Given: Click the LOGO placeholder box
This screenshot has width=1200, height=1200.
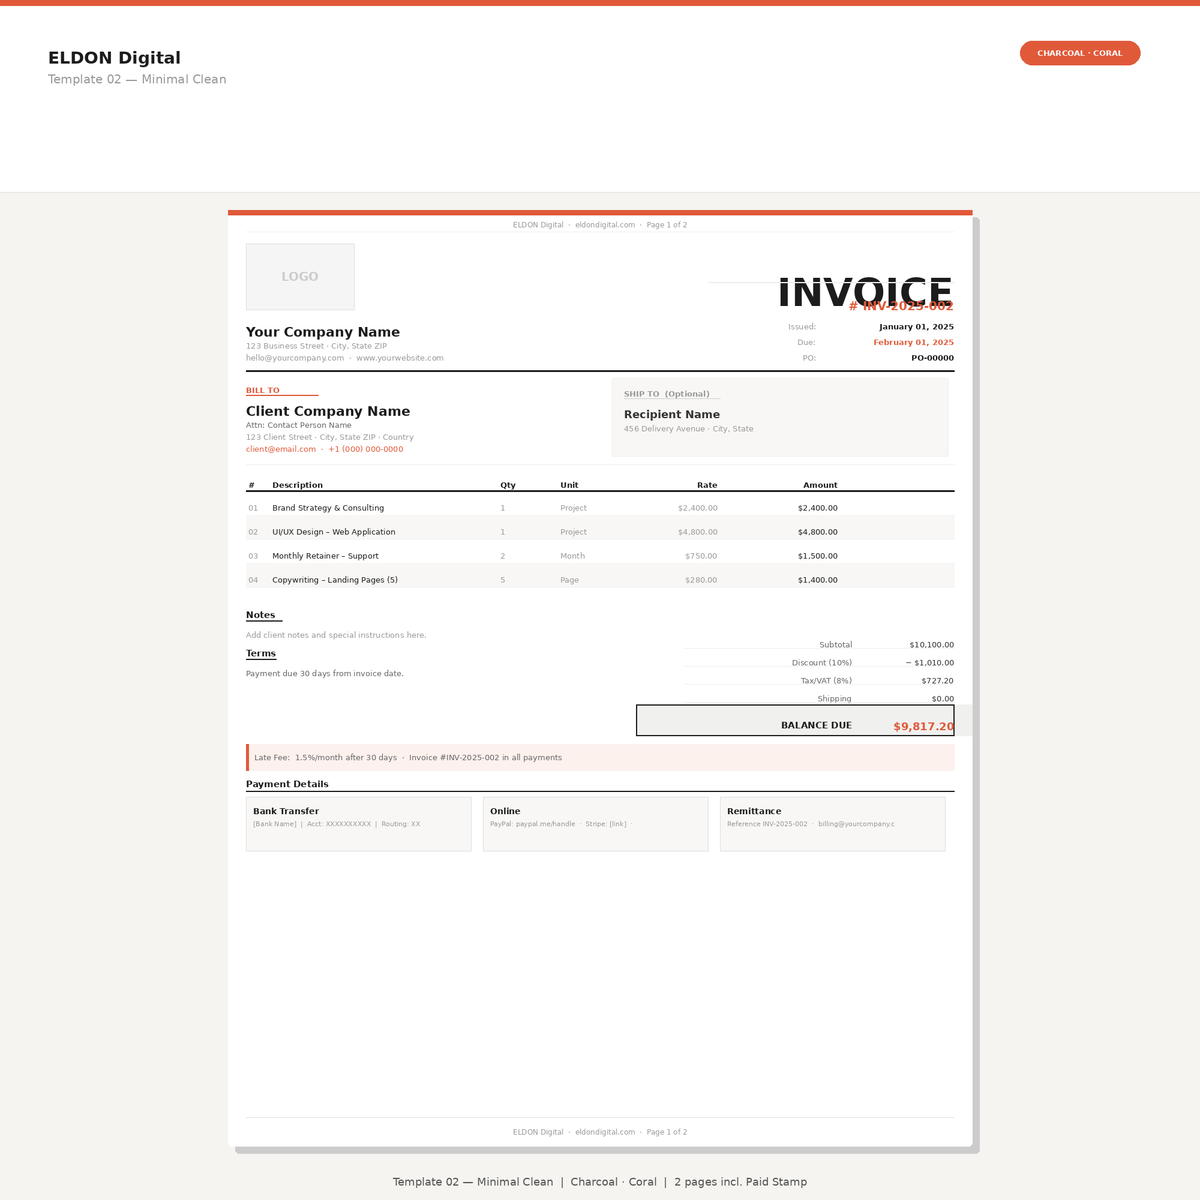Looking at the screenshot, I should point(300,277).
